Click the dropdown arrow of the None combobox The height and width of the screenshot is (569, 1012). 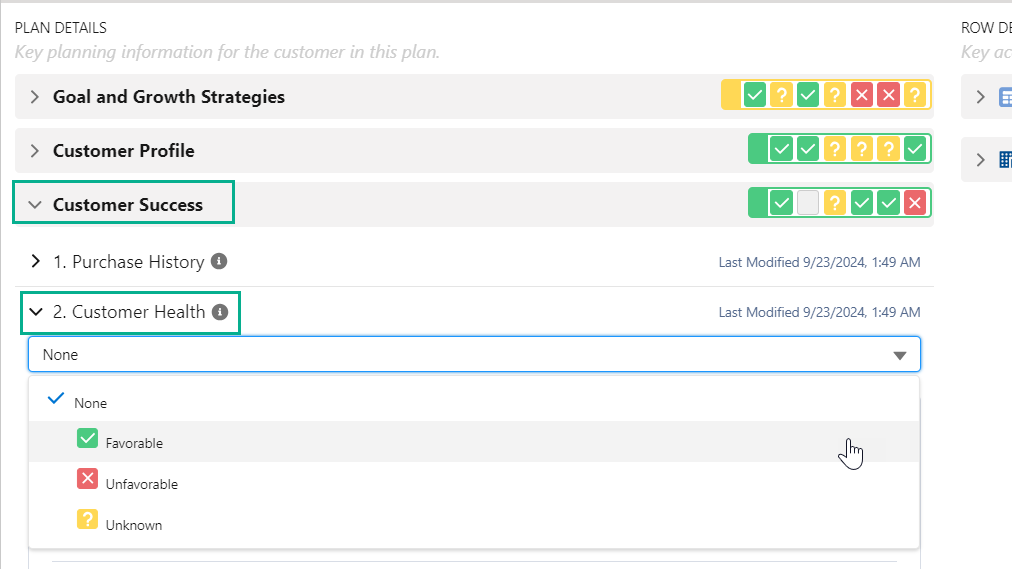(899, 355)
